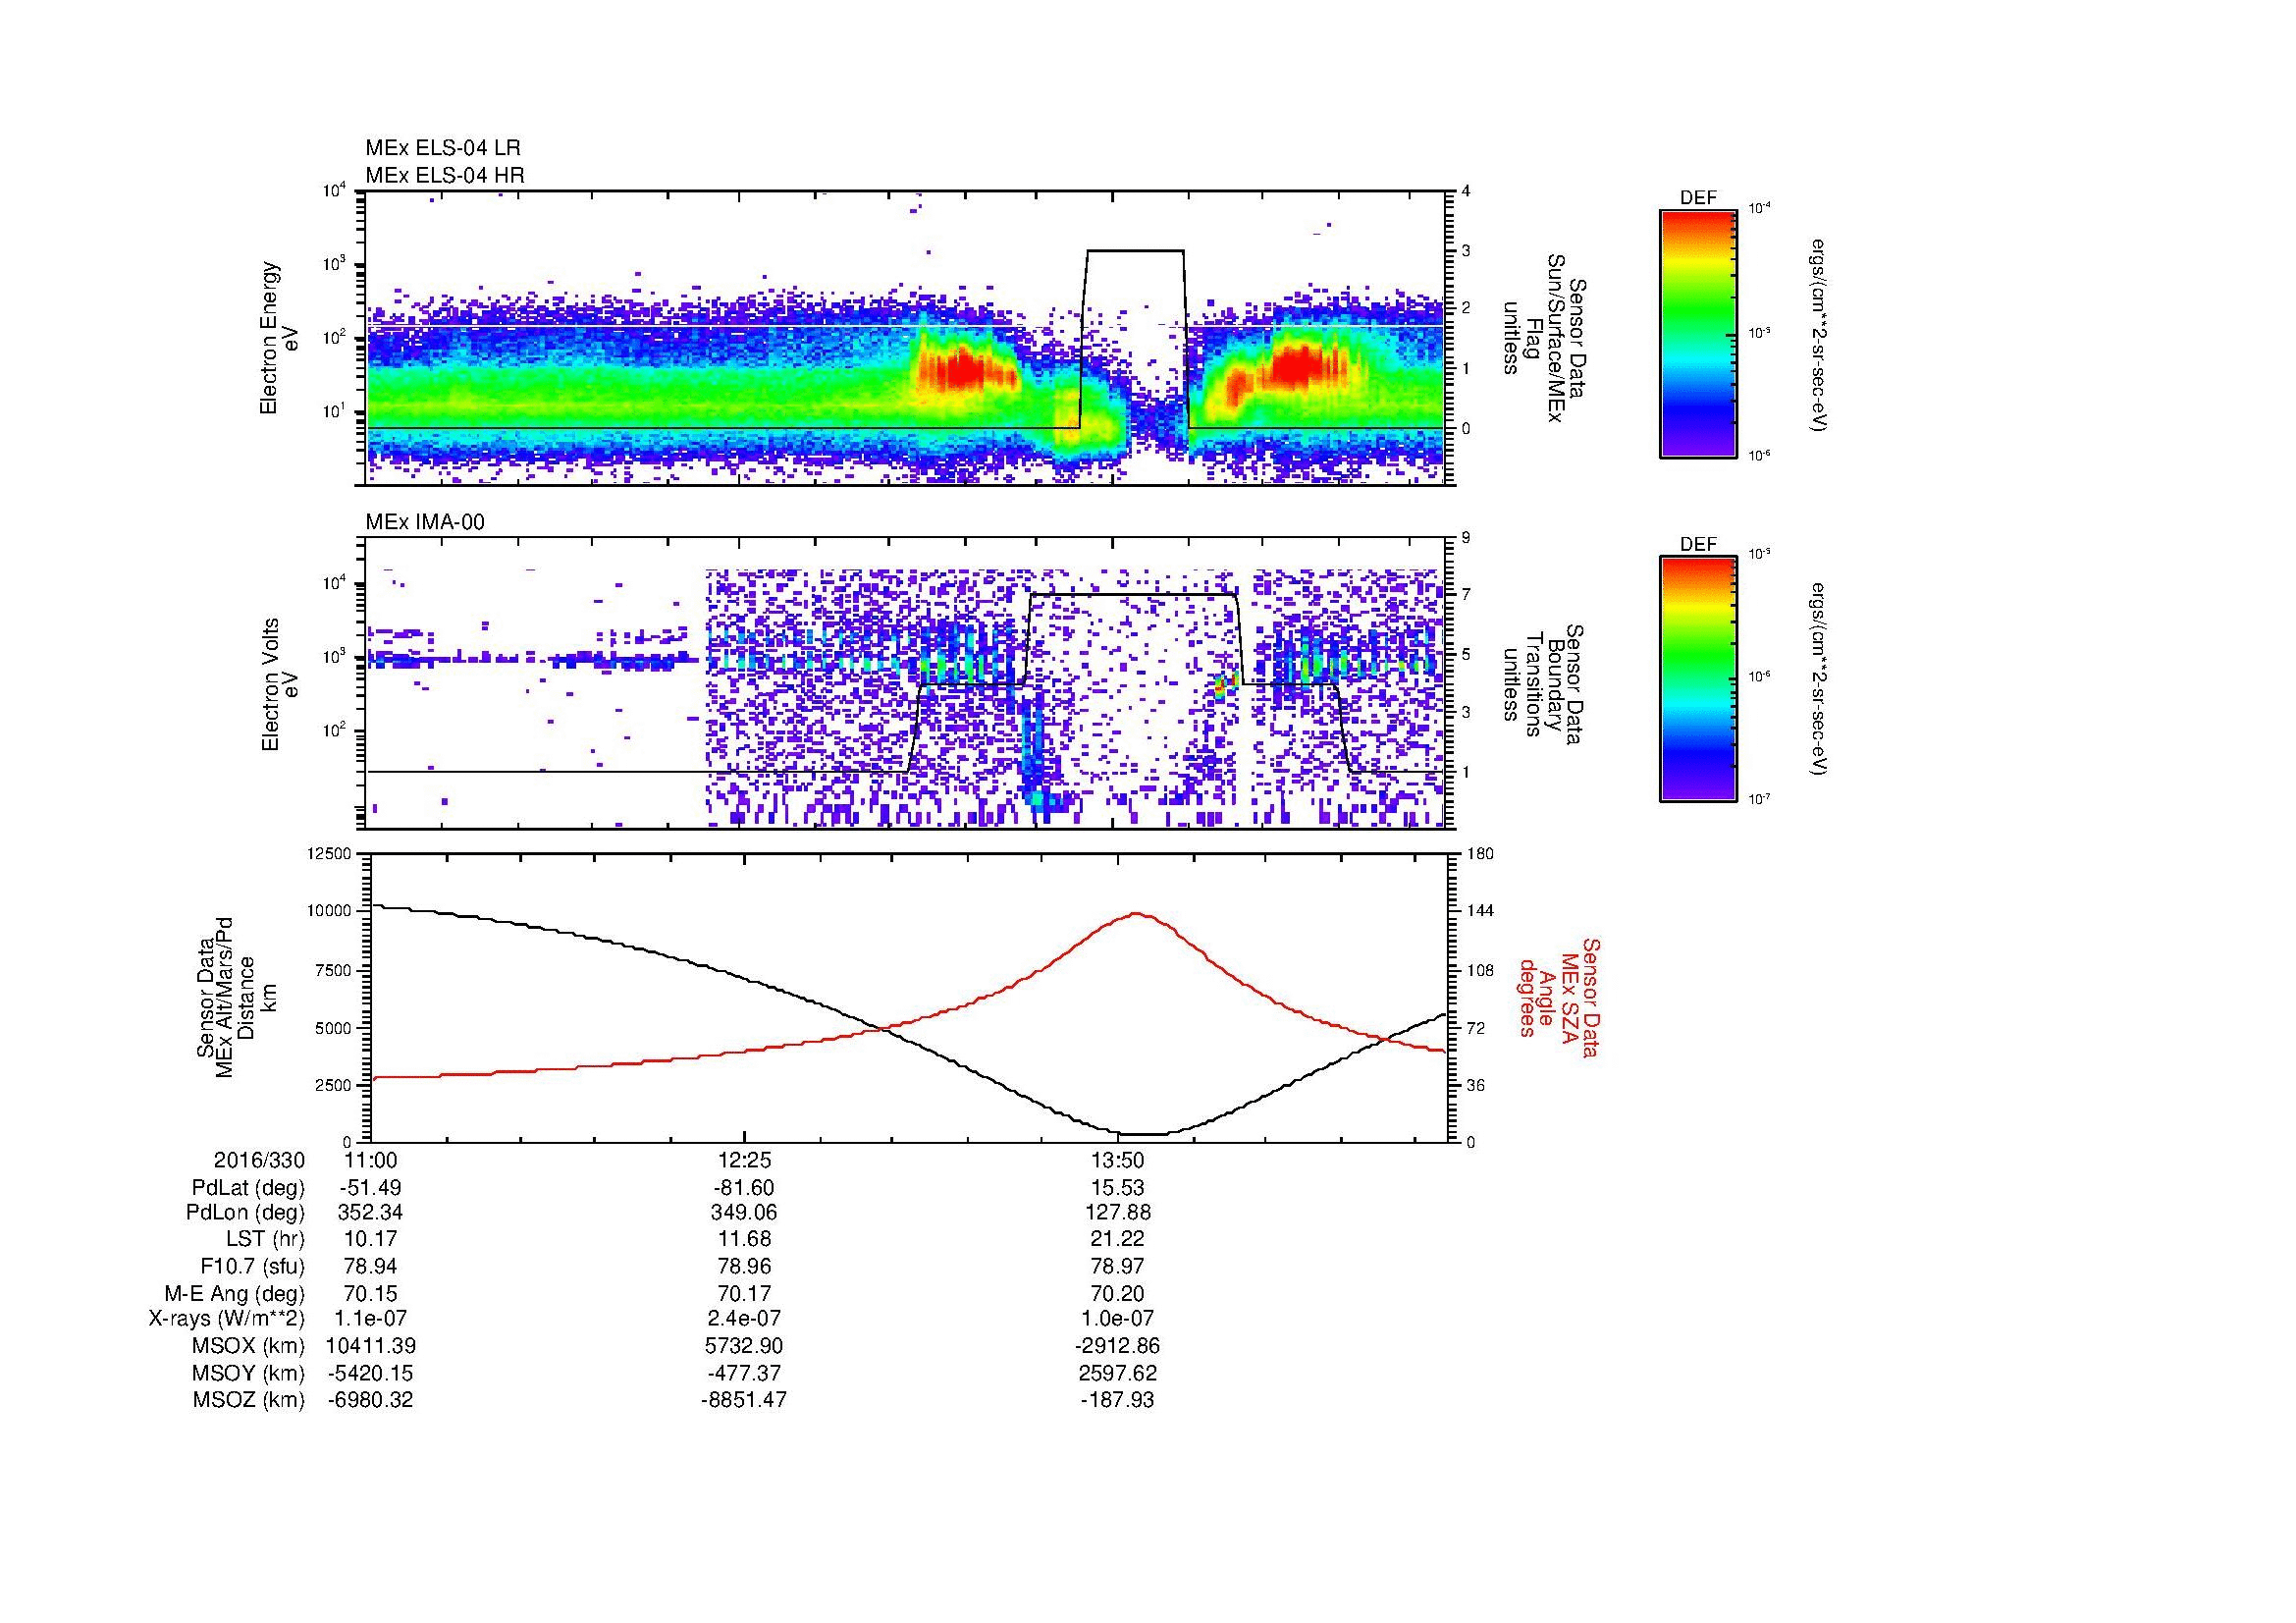Click the MSOZ value -8851.47
Screen dimensions: 2296x1623
click(x=744, y=1400)
